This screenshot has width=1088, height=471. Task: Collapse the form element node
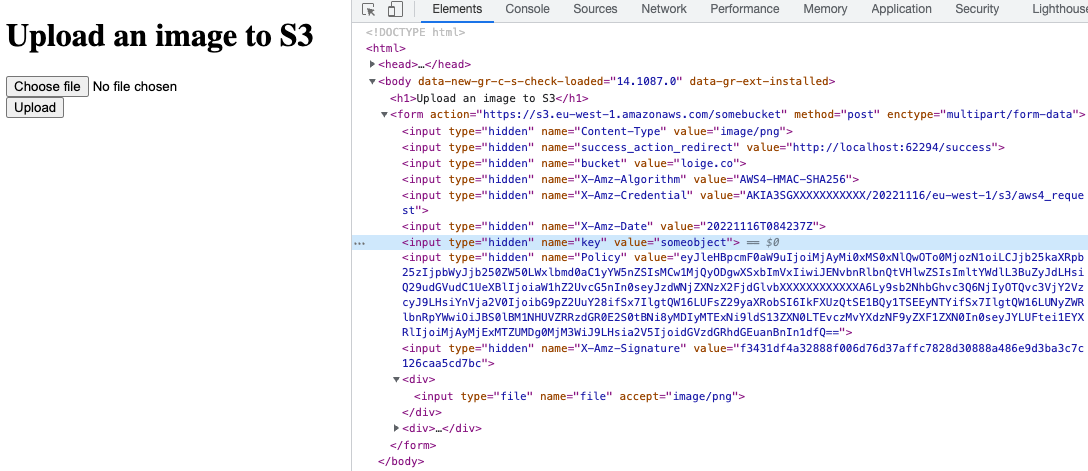(x=385, y=115)
